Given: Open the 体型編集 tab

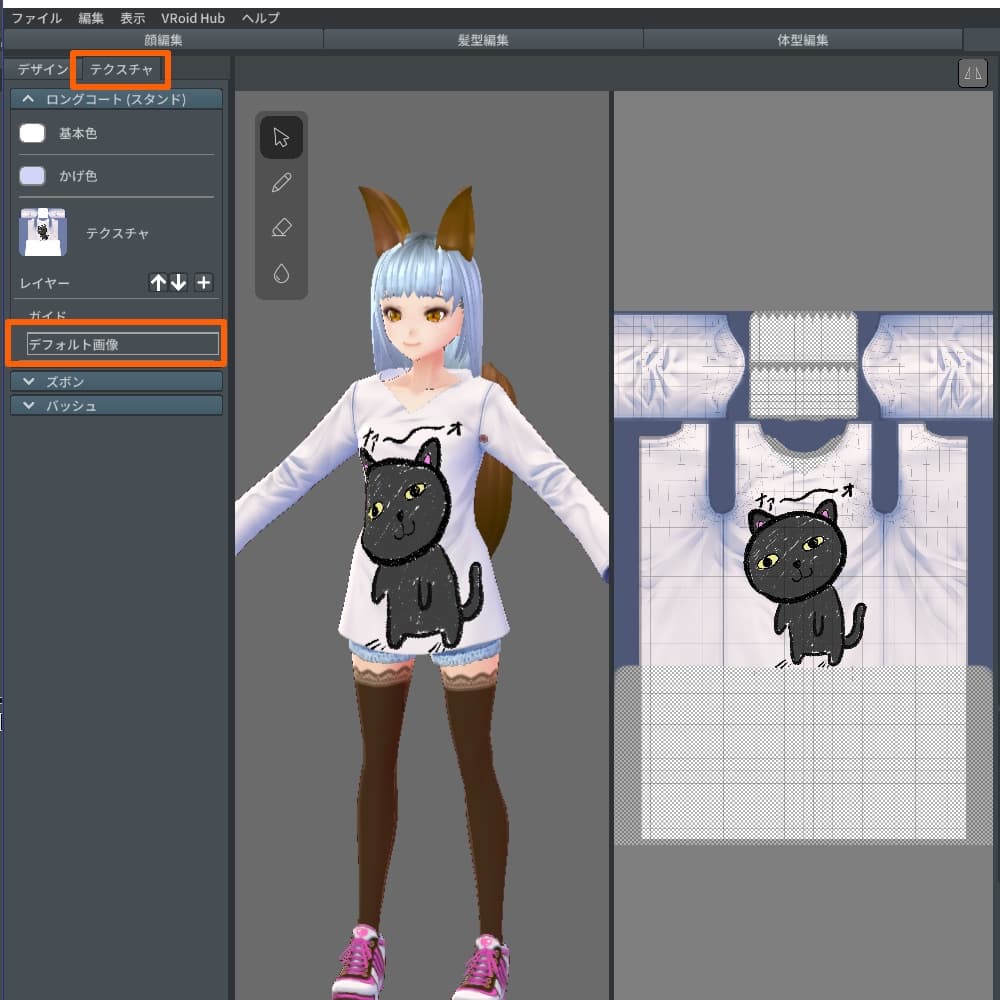Looking at the screenshot, I should pos(802,40).
